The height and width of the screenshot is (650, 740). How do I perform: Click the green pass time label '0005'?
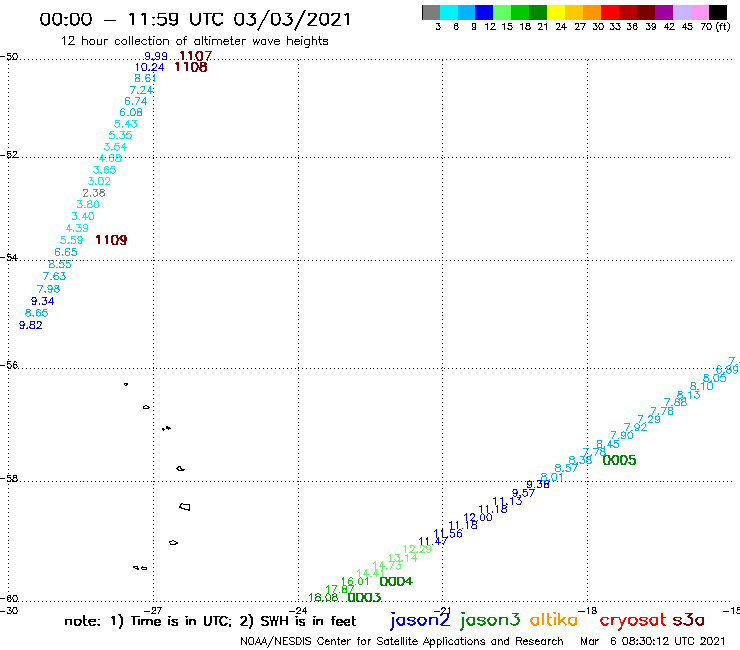click(x=619, y=460)
